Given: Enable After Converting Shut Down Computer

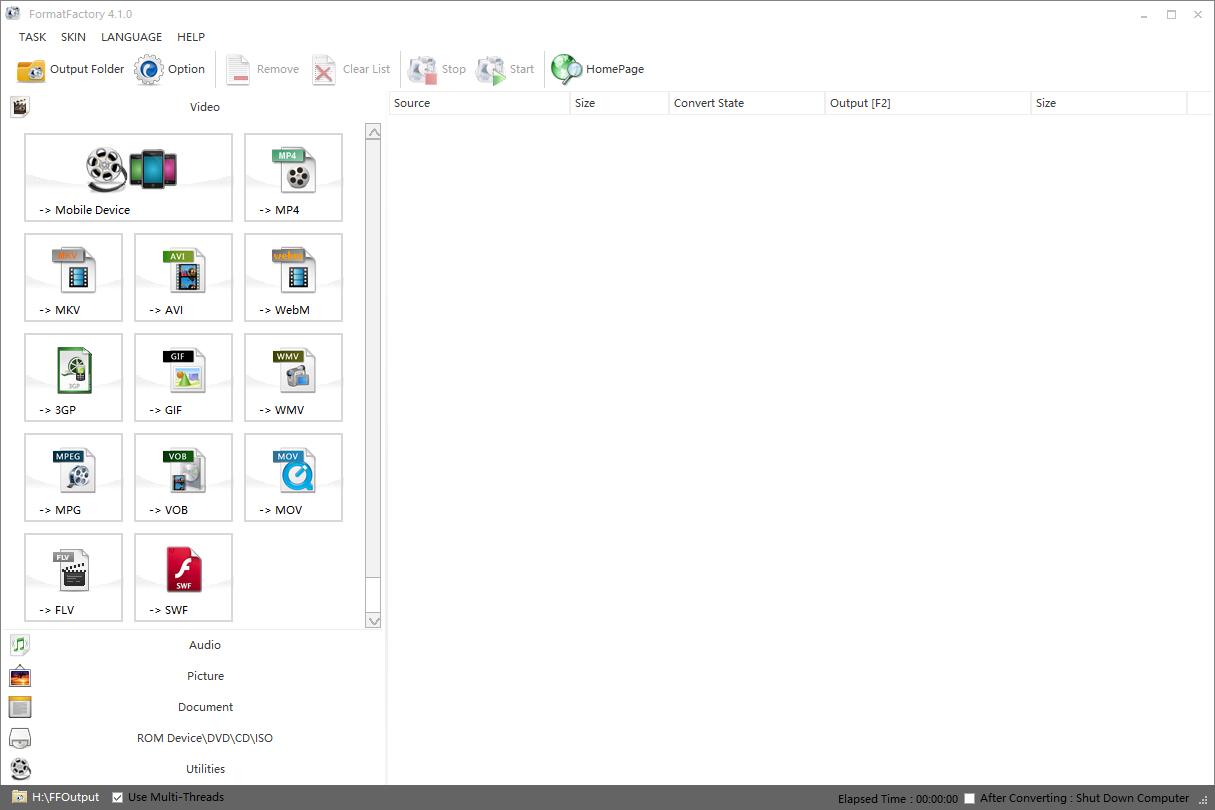Looking at the screenshot, I should click(969, 798).
